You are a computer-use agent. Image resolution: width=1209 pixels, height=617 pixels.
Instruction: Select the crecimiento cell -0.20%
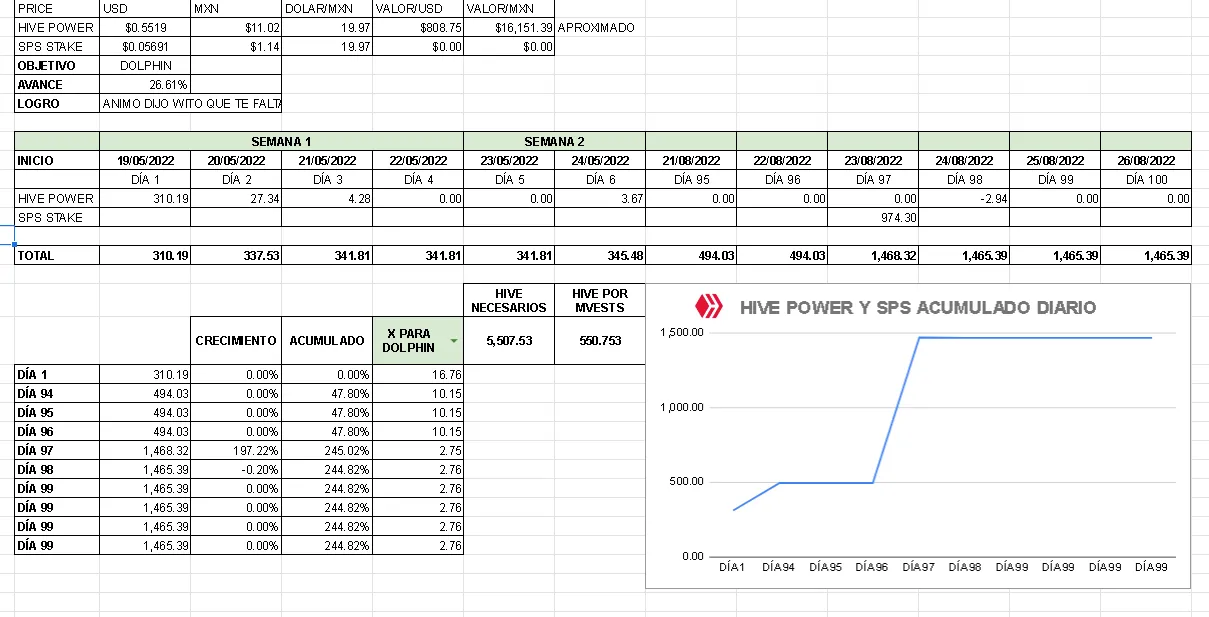(x=236, y=469)
